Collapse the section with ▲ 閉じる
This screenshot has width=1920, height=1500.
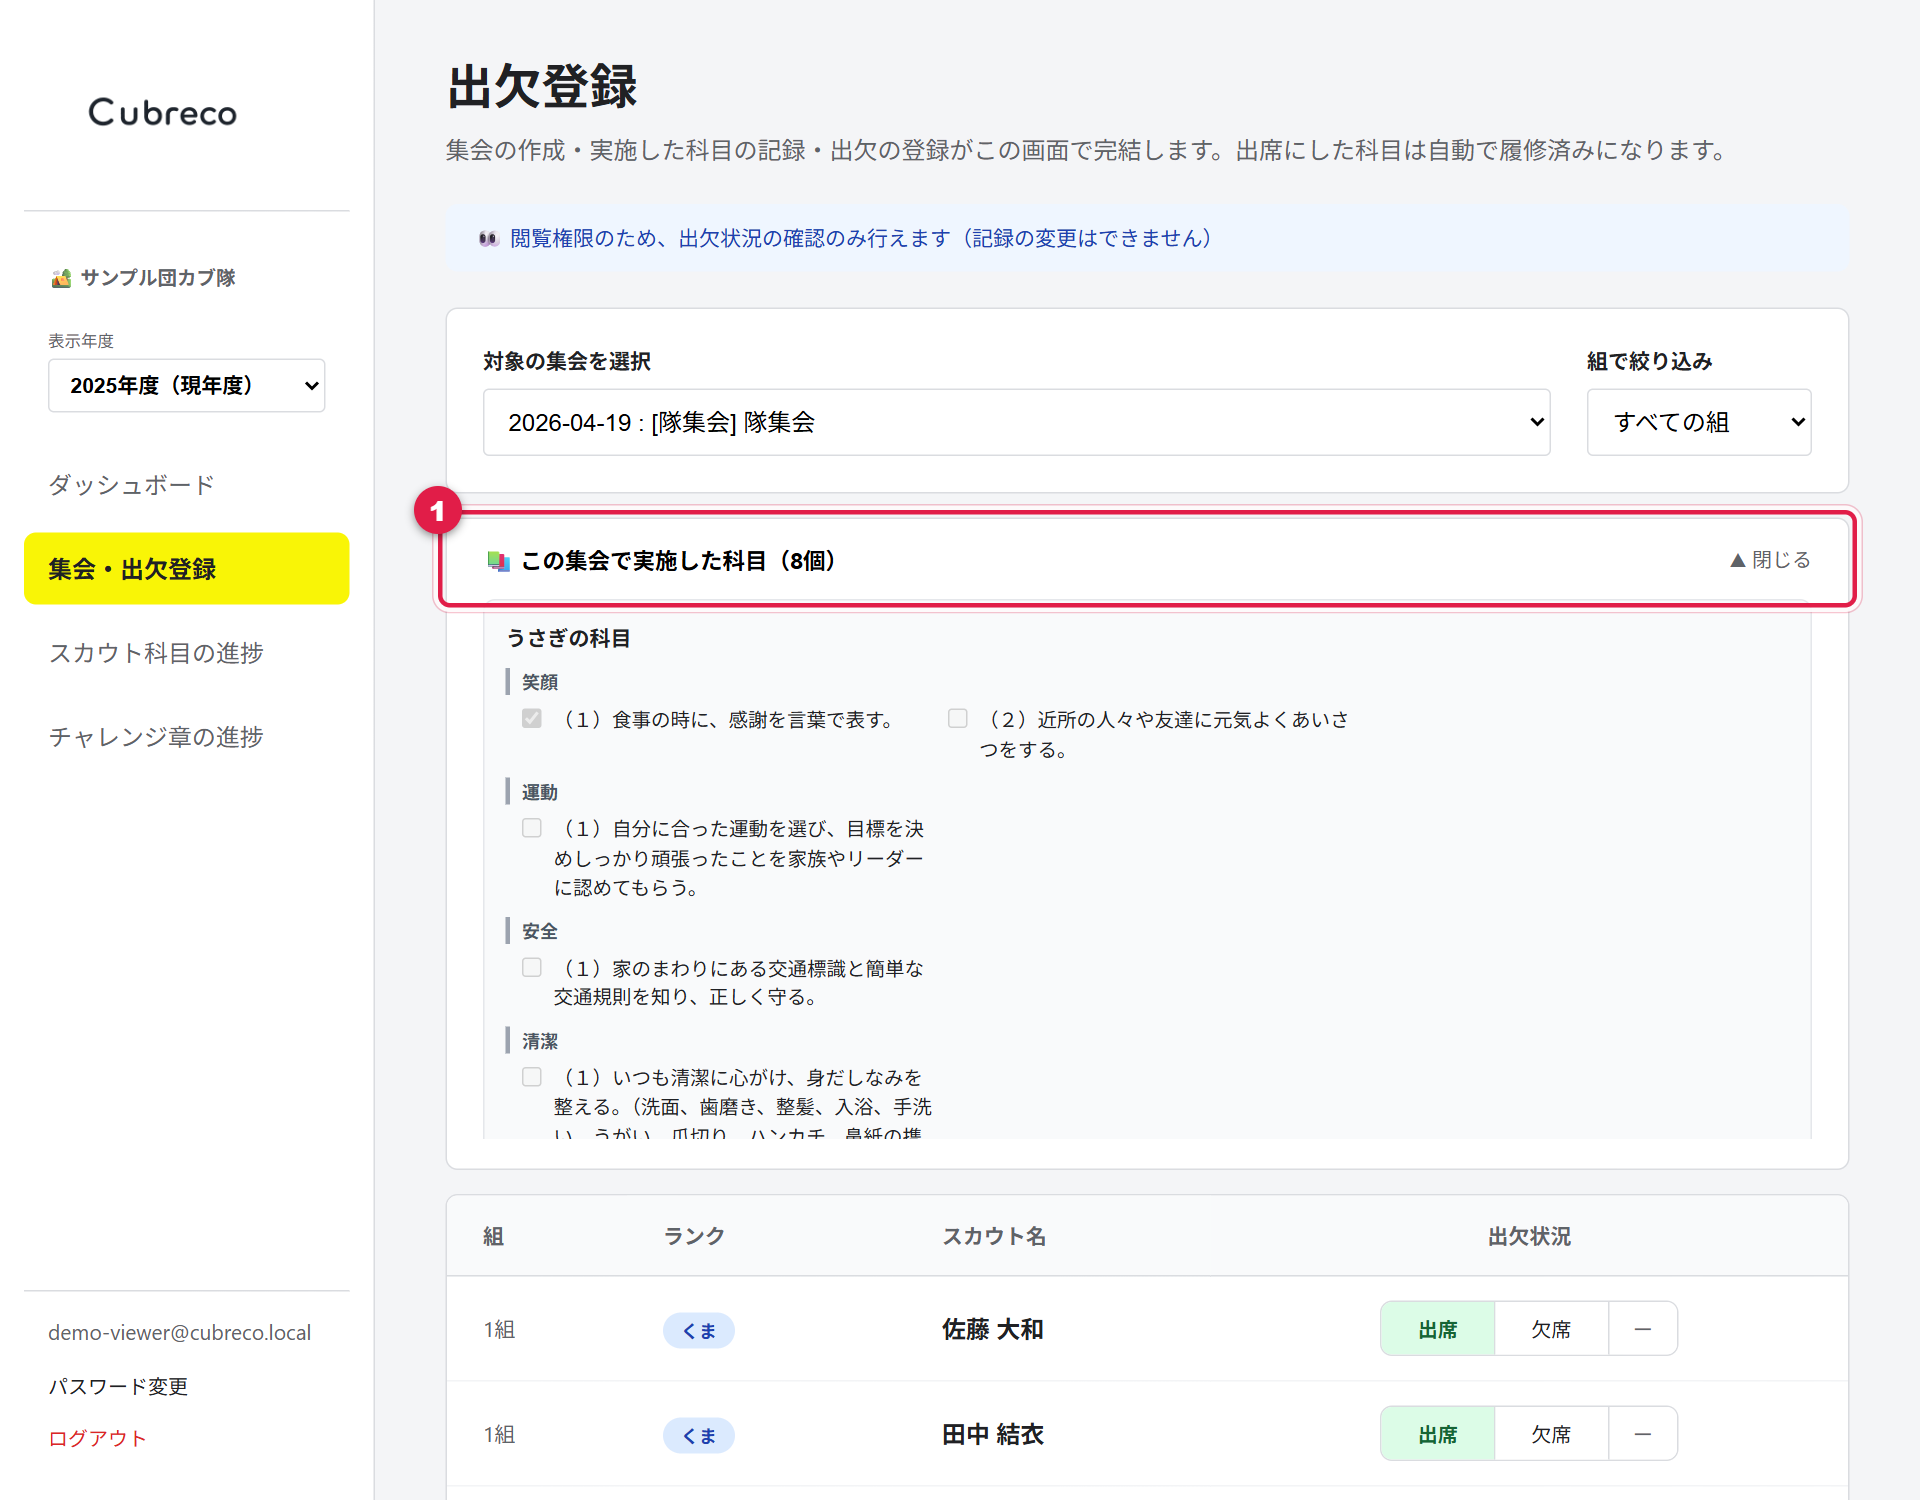(1770, 560)
